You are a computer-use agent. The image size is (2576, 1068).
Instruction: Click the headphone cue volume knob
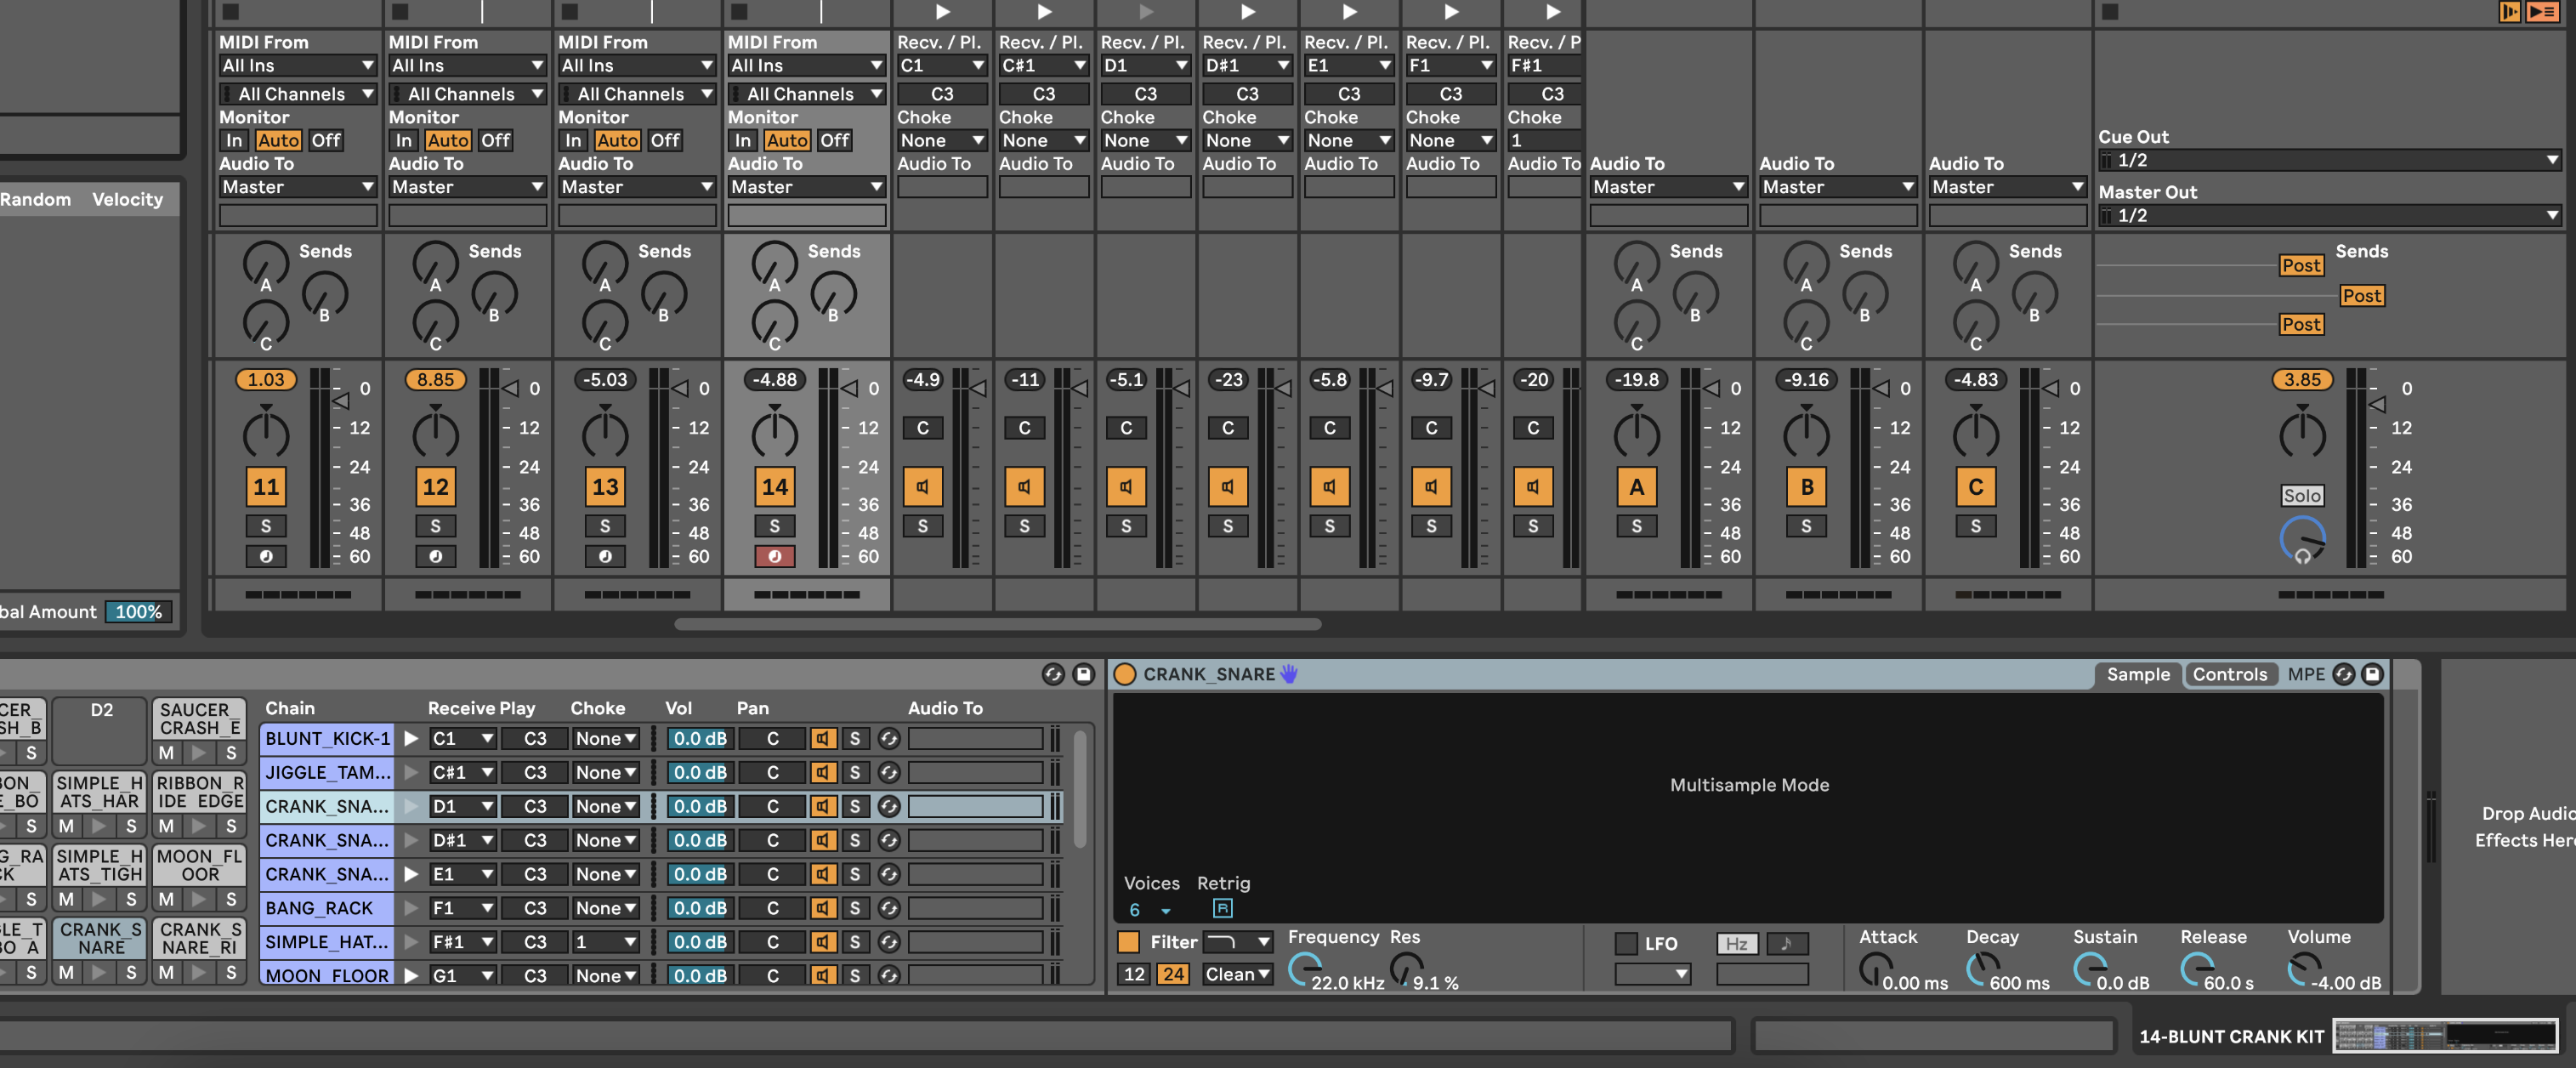pyautogui.click(x=2301, y=540)
